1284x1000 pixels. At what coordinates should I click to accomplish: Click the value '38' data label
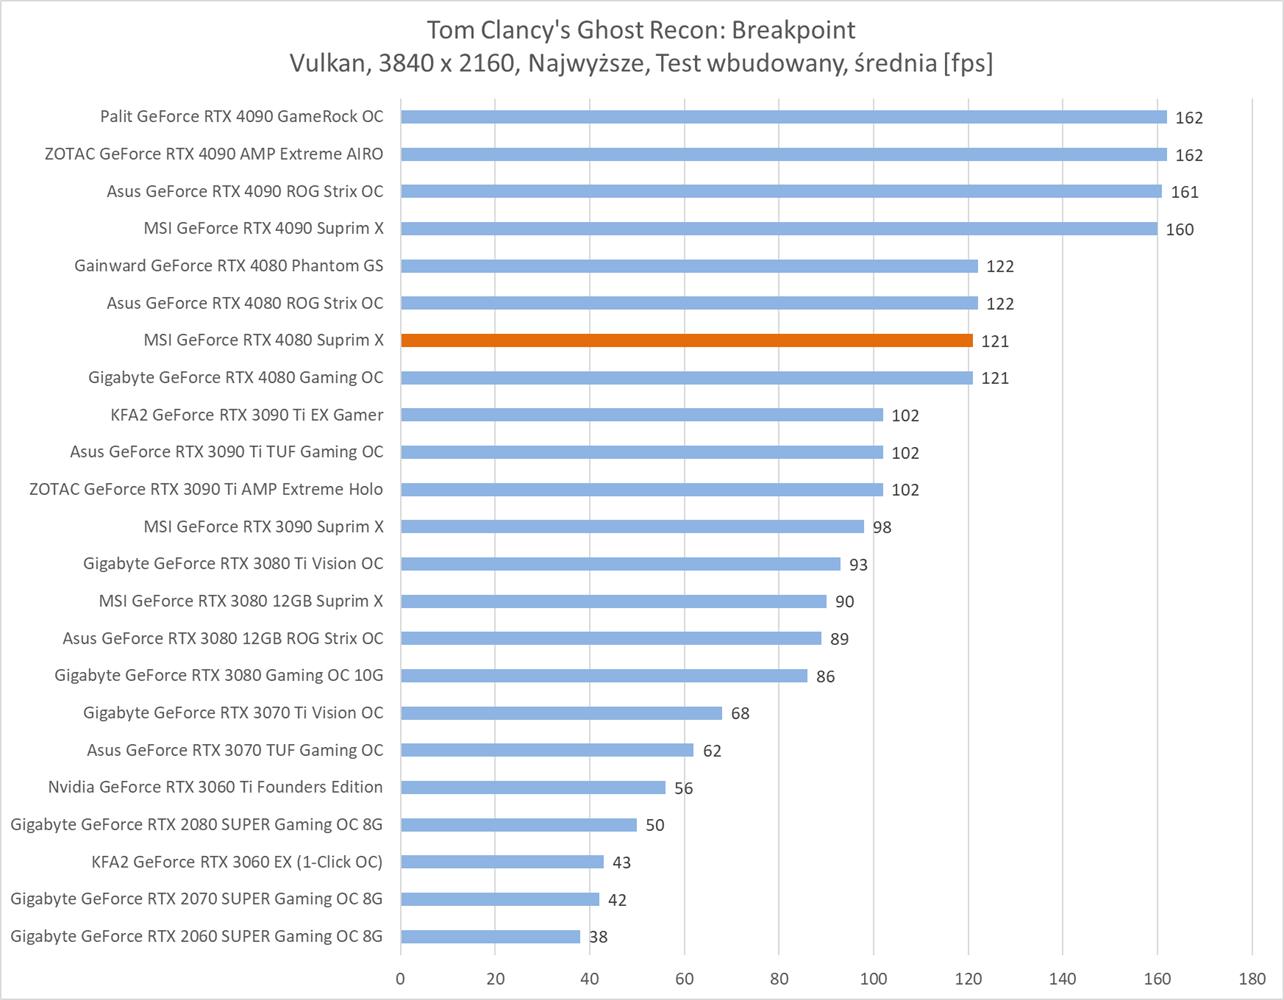599,938
